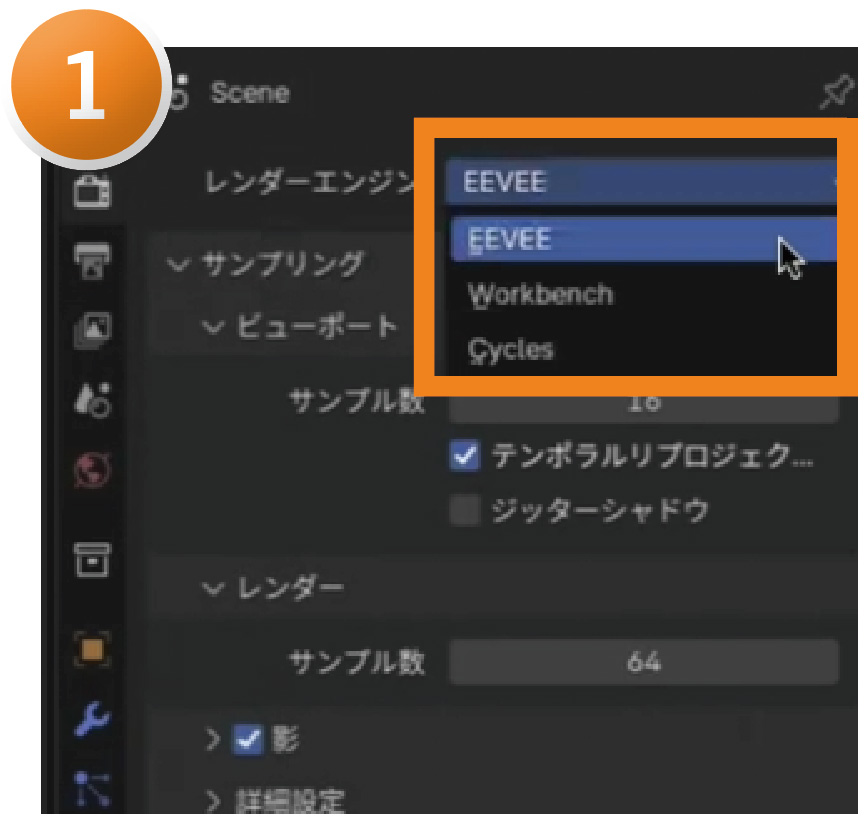864x822 pixels.
Task: Open the Output properties printer icon
Action: [x=92, y=260]
